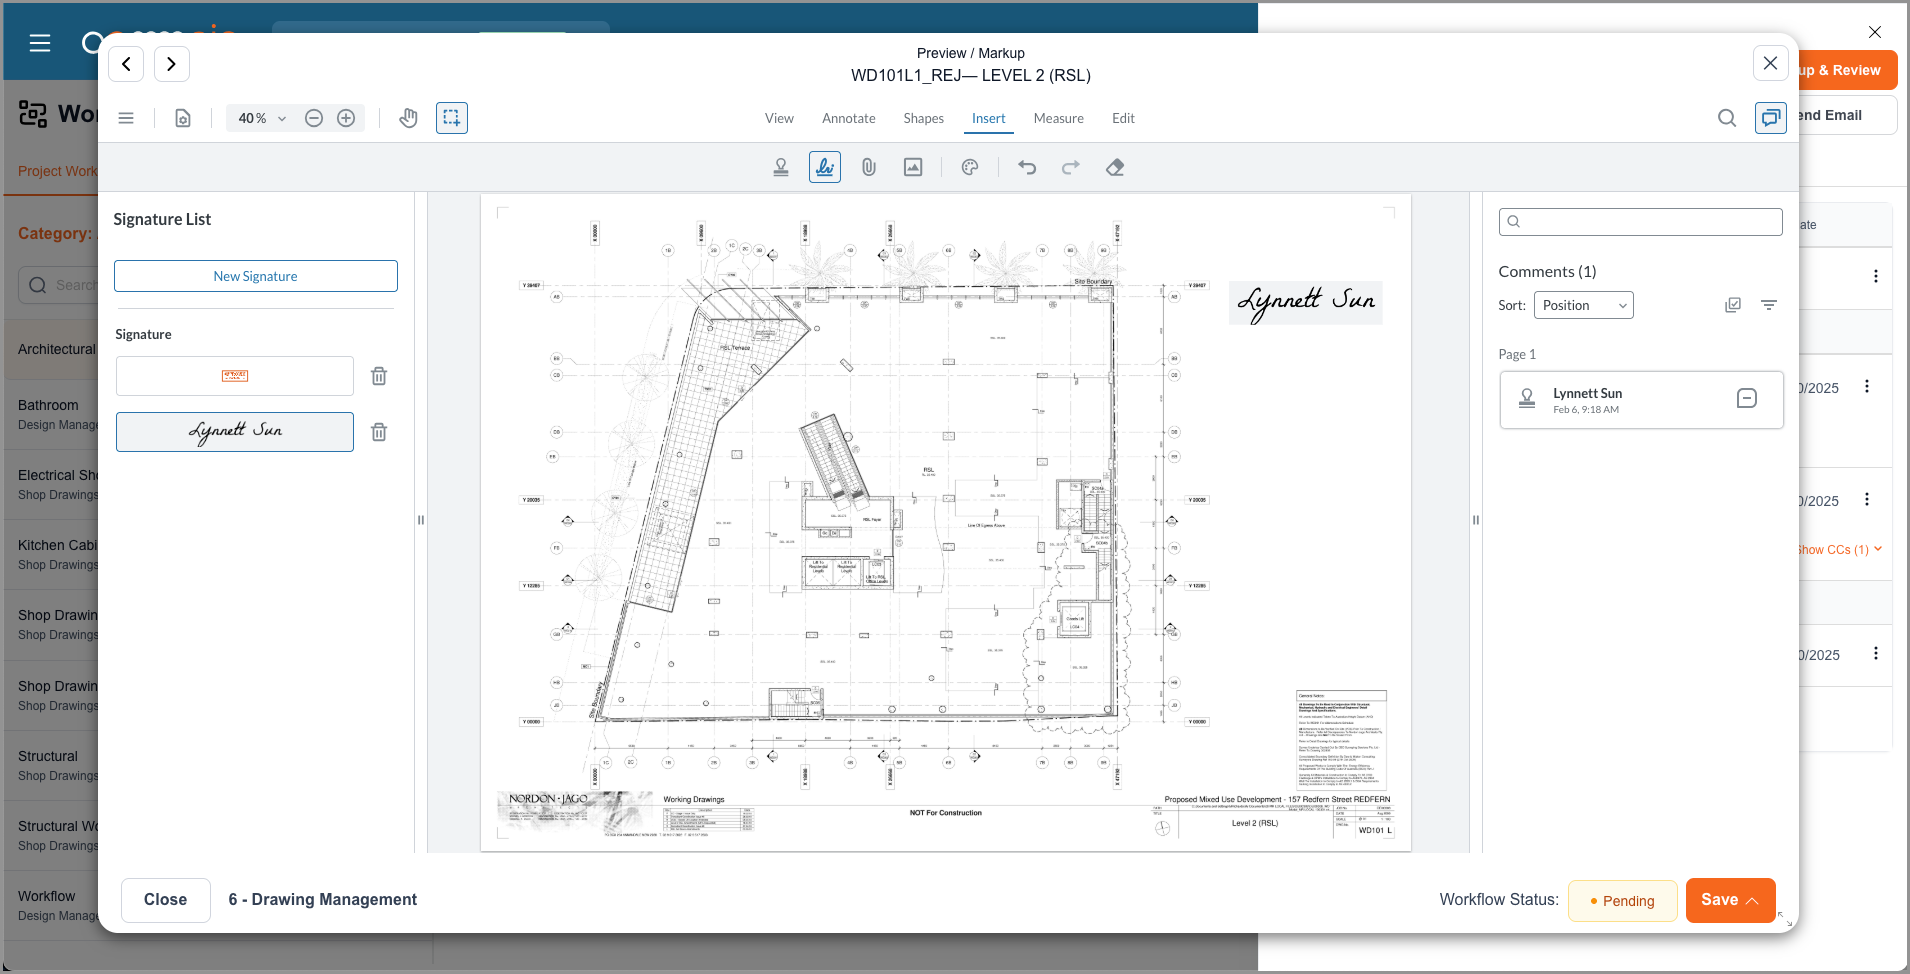Toggle the left panel menu button
The height and width of the screenshot is (974, 1910).
point(126,118)
